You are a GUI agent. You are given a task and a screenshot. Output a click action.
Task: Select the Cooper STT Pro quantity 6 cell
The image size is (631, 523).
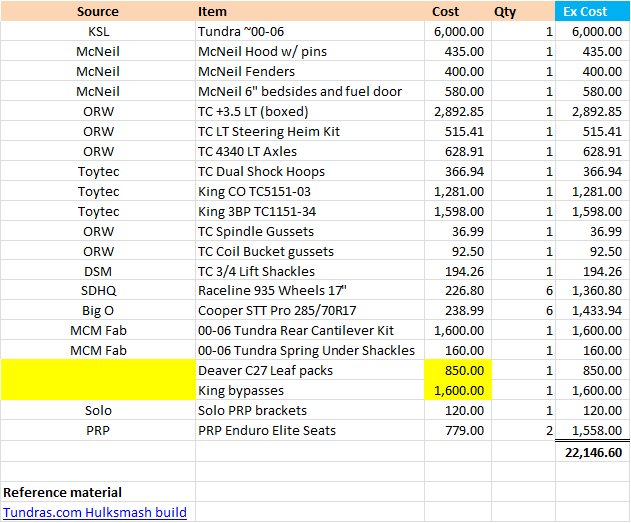pos(523,310)
